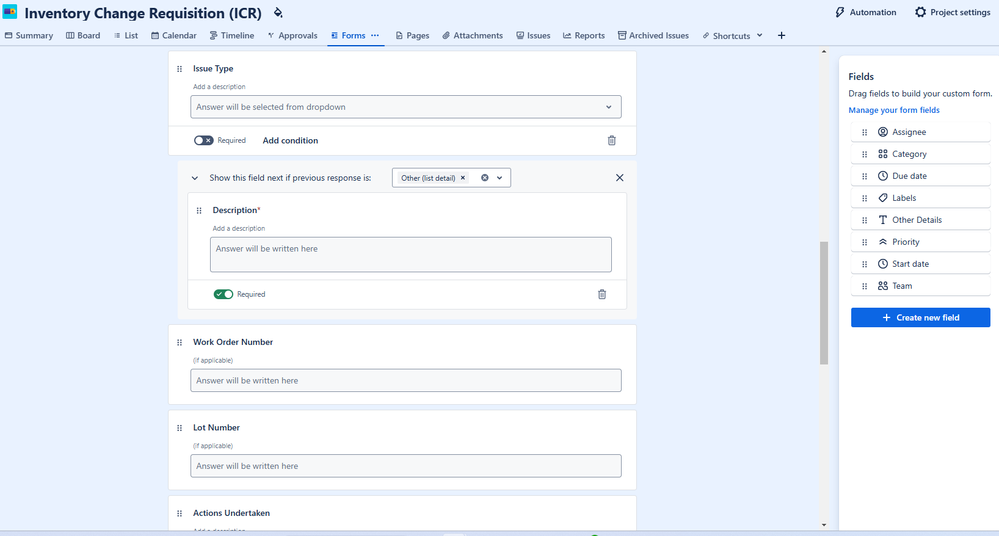Grab the Issue Type field drag handle
Screen dimensions: 999x536
coord(179,69)
